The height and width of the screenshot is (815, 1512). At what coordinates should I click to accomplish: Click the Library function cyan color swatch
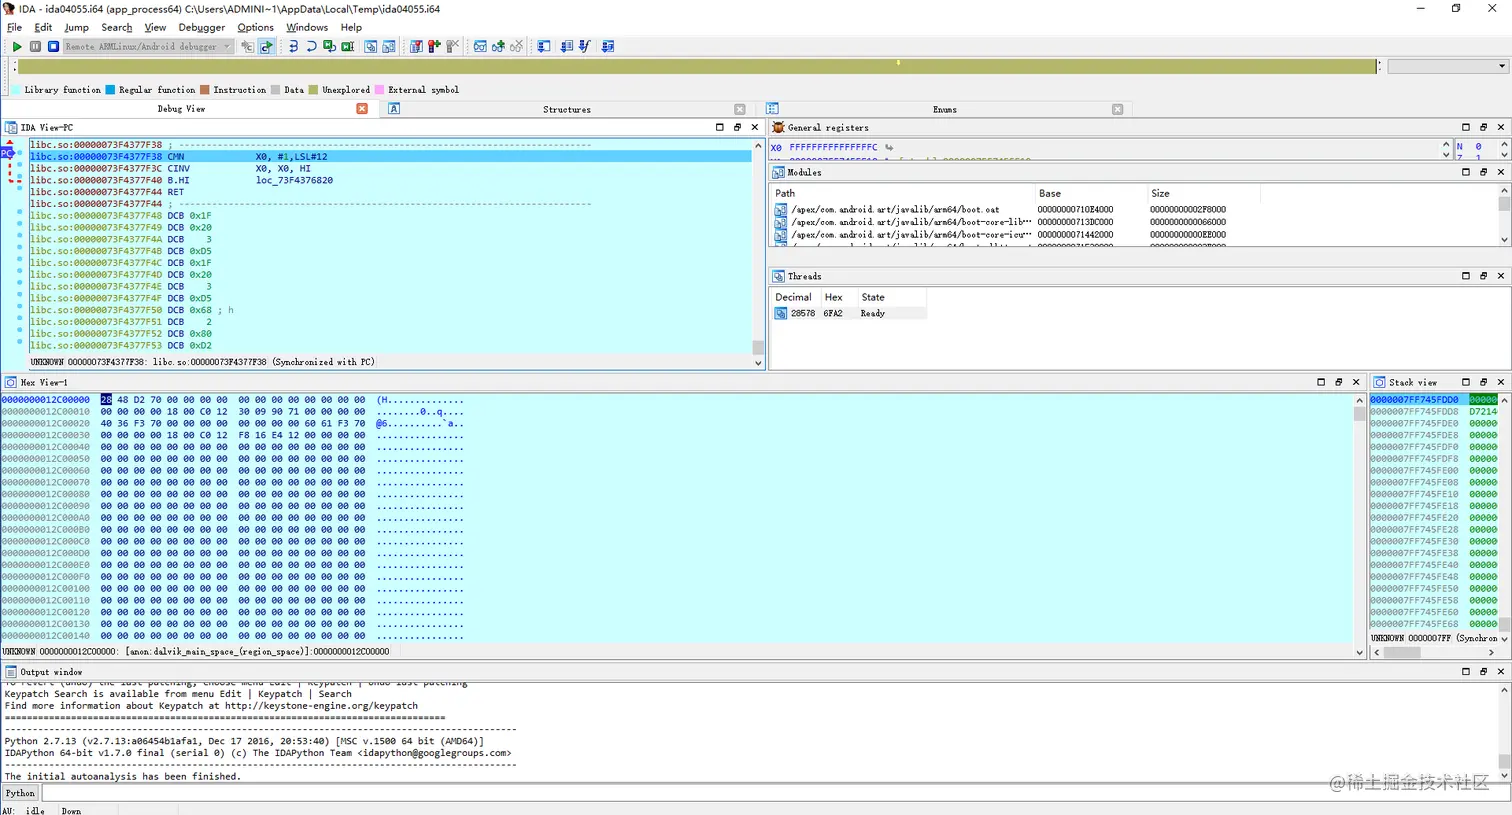coord(15,90)
